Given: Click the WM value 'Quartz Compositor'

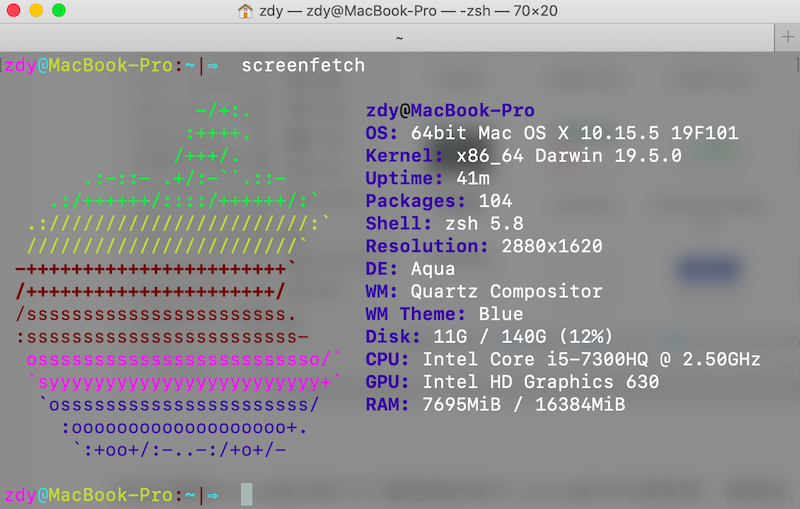Looking at the screenshot, I should click(x=507, y=291).
